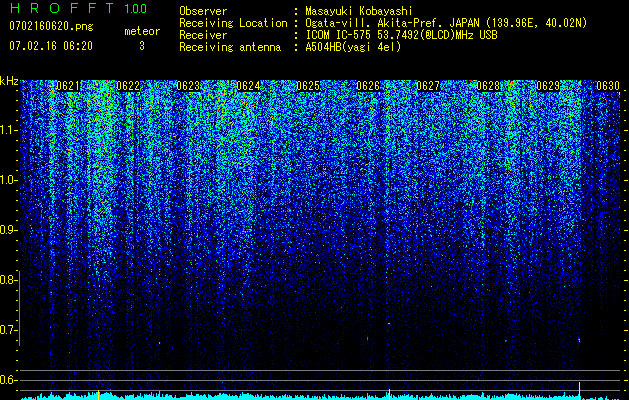Click the 0624 time marker
Viewport: 629px width, 400px height.
pyautogui.click(x=248, y=86)
